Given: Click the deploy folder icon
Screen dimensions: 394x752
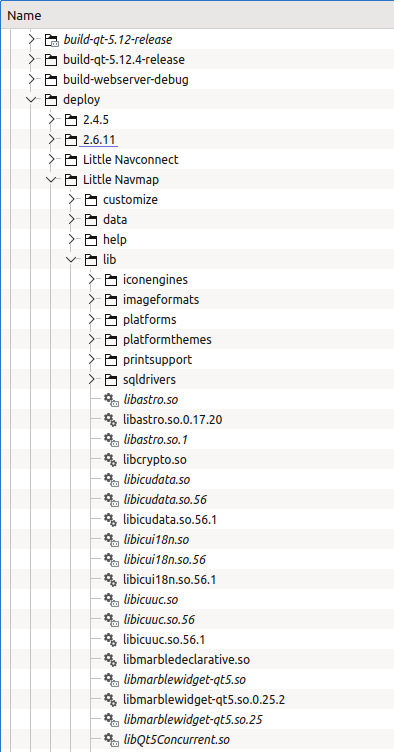Looking at the screenshot, I should pos(50,100).
